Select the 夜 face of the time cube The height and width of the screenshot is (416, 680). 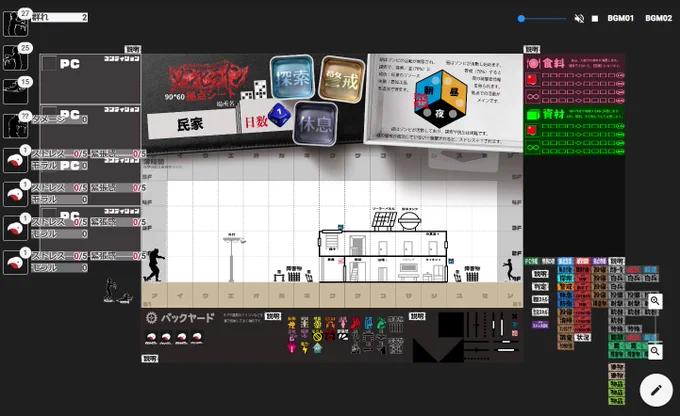coord(440,114)
